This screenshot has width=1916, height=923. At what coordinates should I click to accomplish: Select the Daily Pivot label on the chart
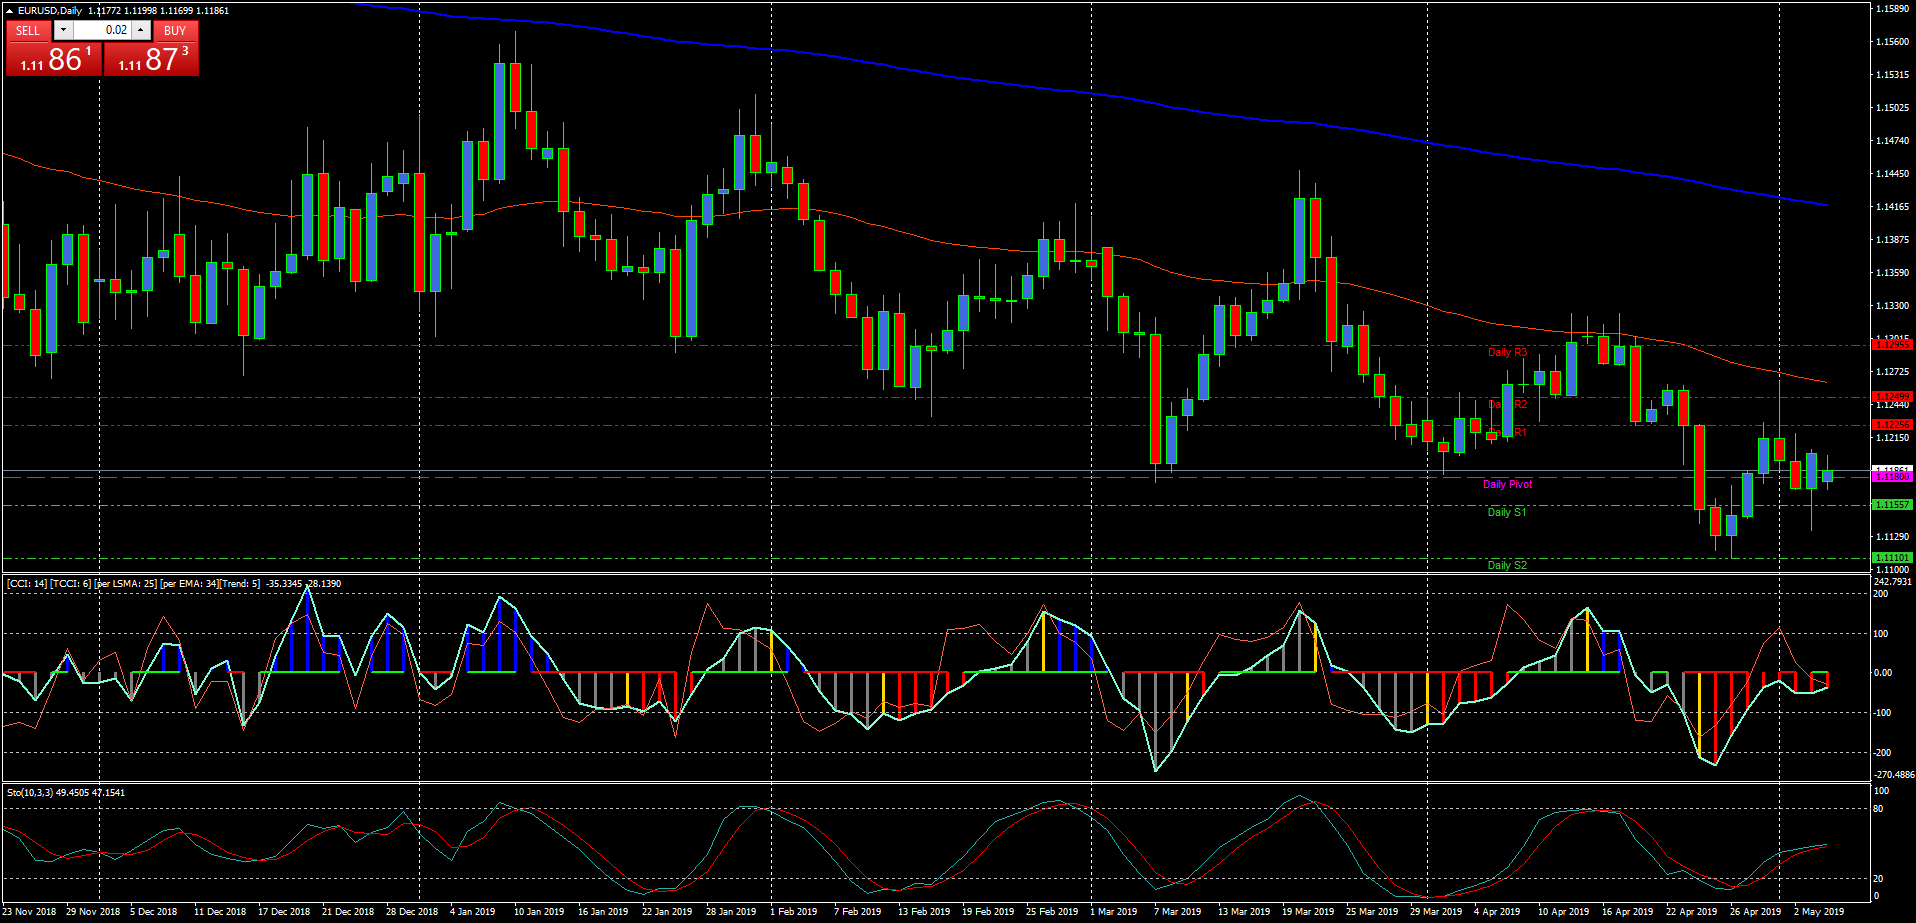(x=1508, y=483)
